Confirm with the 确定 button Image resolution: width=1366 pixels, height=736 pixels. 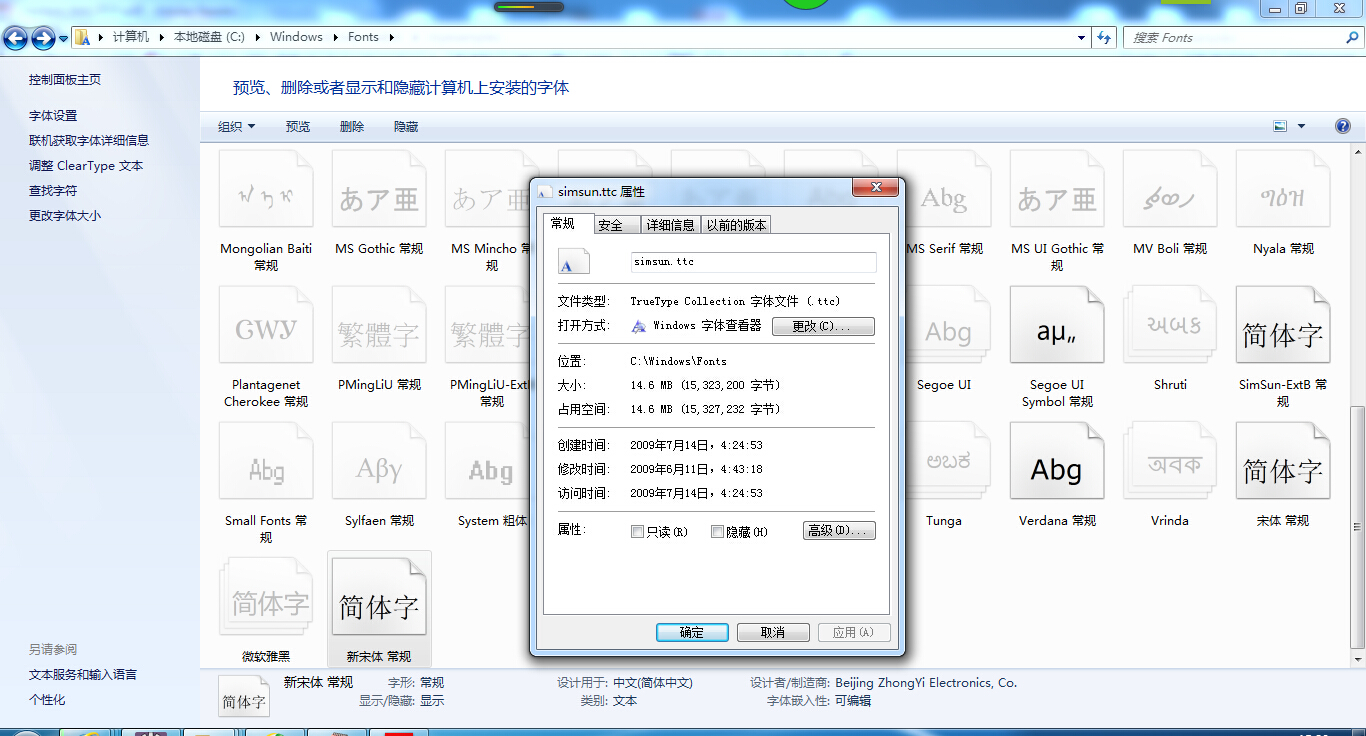pos(692,632)
